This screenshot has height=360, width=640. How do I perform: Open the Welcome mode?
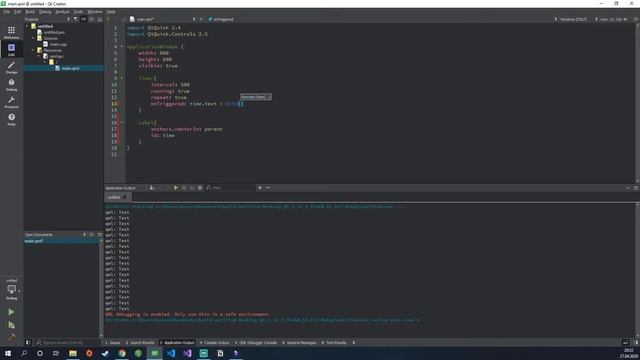[11, 32]
